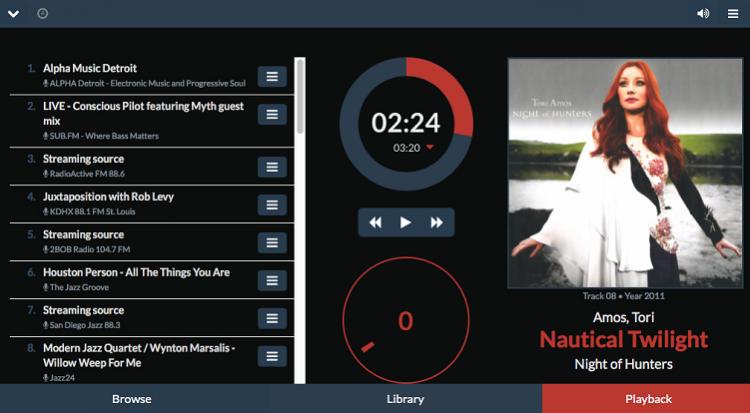The height and width of the screenshot is (413, 750).
Task: Start playback with play button
Action: [x=406, y=223]
